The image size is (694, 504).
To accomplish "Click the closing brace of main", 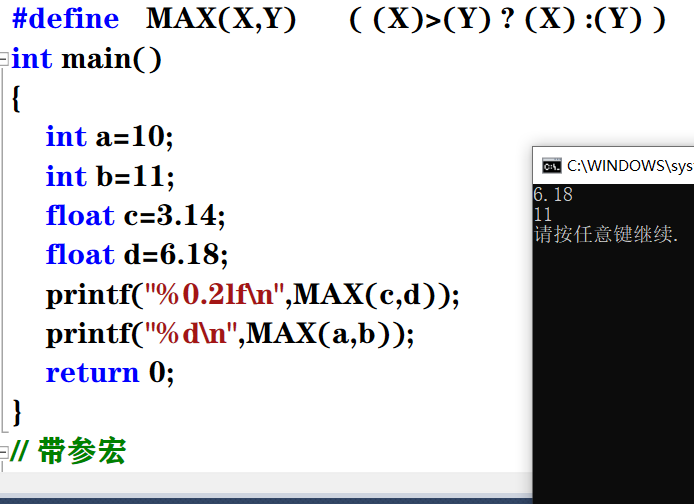I will (16, 412).
